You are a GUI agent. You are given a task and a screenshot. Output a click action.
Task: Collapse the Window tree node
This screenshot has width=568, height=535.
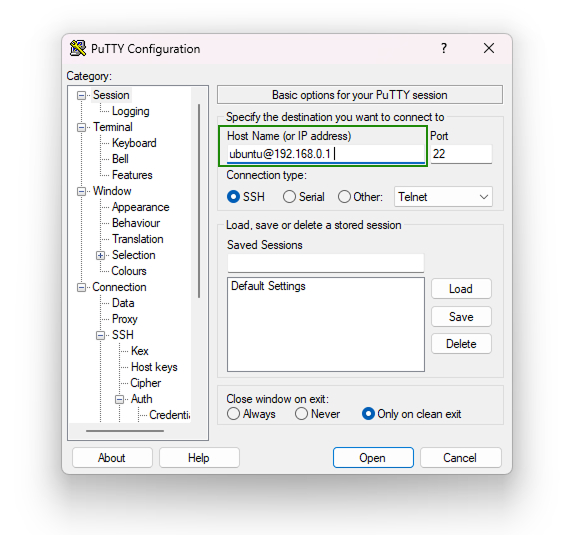82,191
